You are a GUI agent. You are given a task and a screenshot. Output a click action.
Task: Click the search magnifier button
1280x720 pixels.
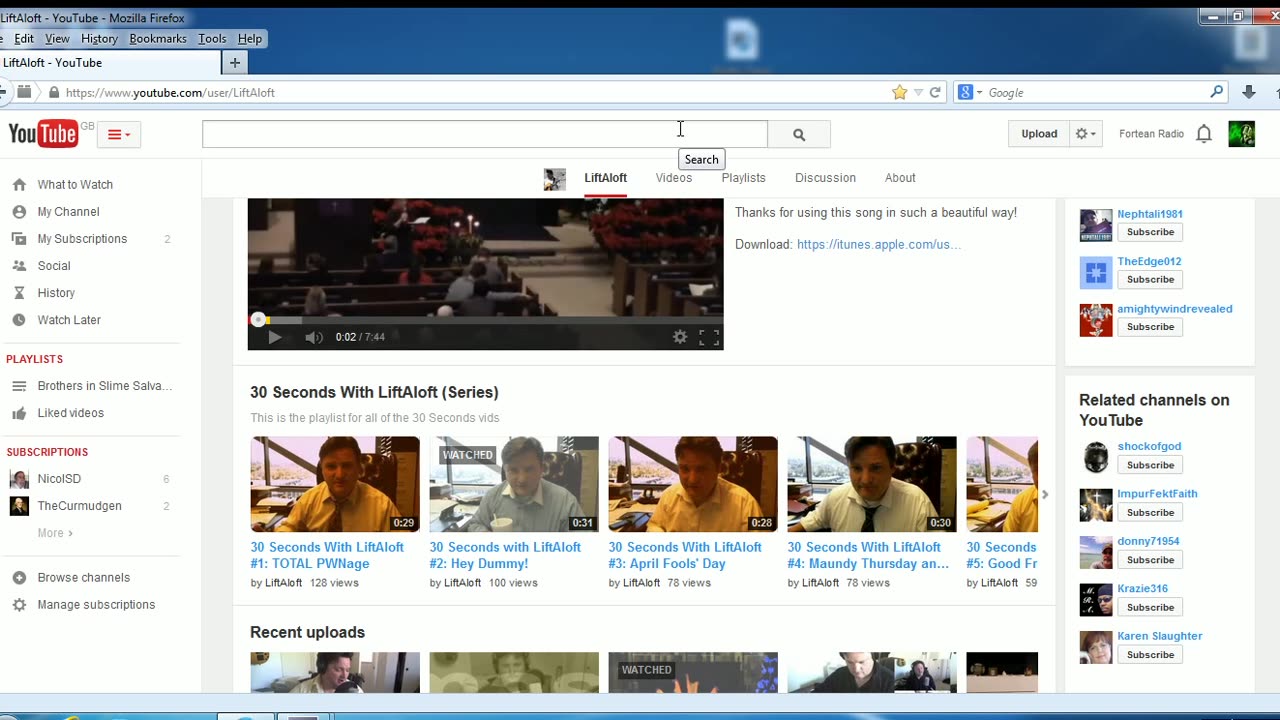click(798, 134)
